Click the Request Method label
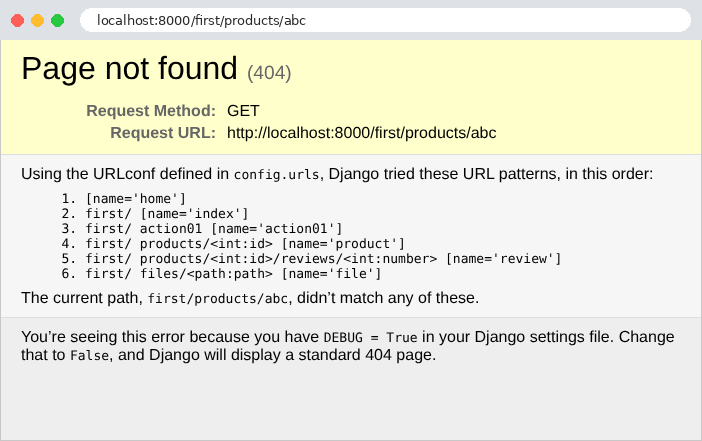 click(x=151, y=111)
